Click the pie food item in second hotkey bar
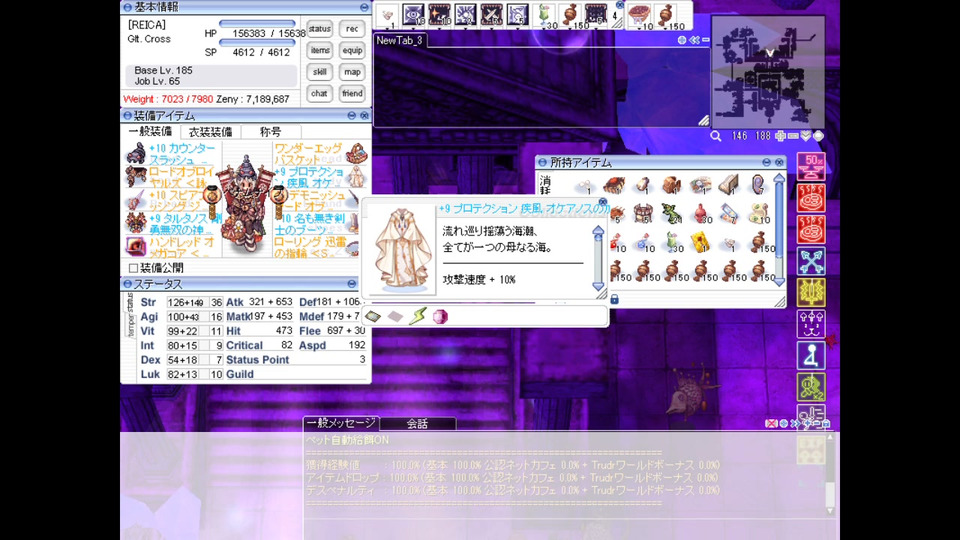 click(x=639, y=14)
